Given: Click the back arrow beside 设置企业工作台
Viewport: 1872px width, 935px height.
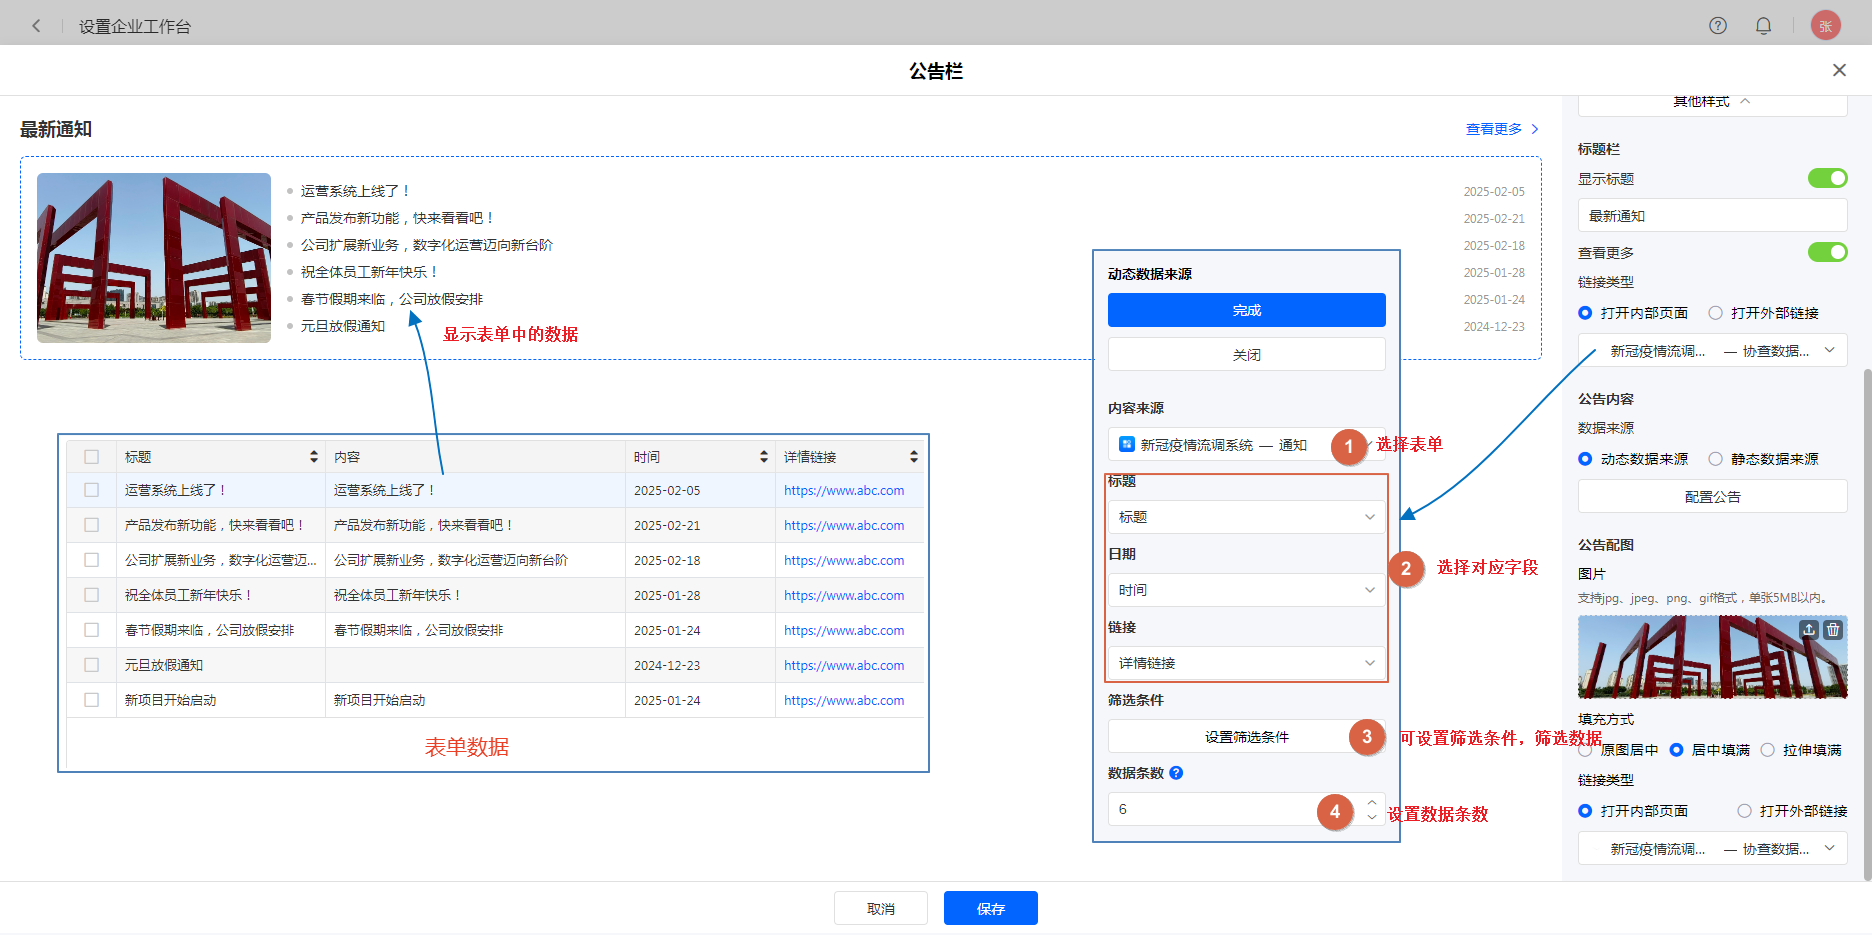Looking at the screenshot, I should (36, 26).
